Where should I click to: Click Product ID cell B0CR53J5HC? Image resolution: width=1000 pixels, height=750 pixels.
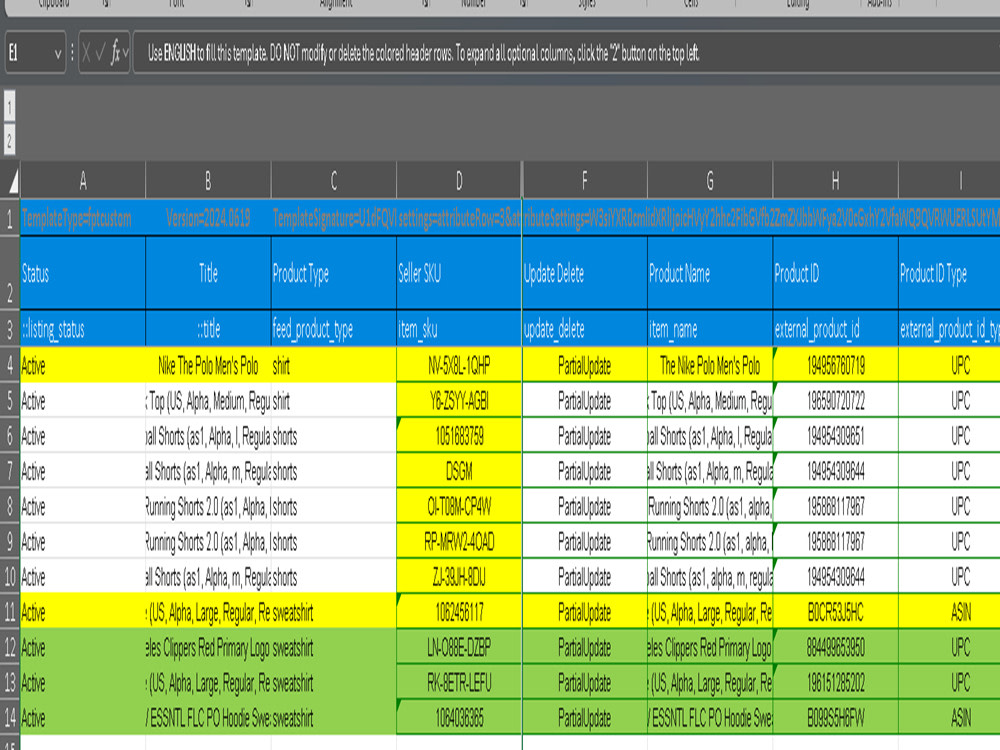[835, 612]
